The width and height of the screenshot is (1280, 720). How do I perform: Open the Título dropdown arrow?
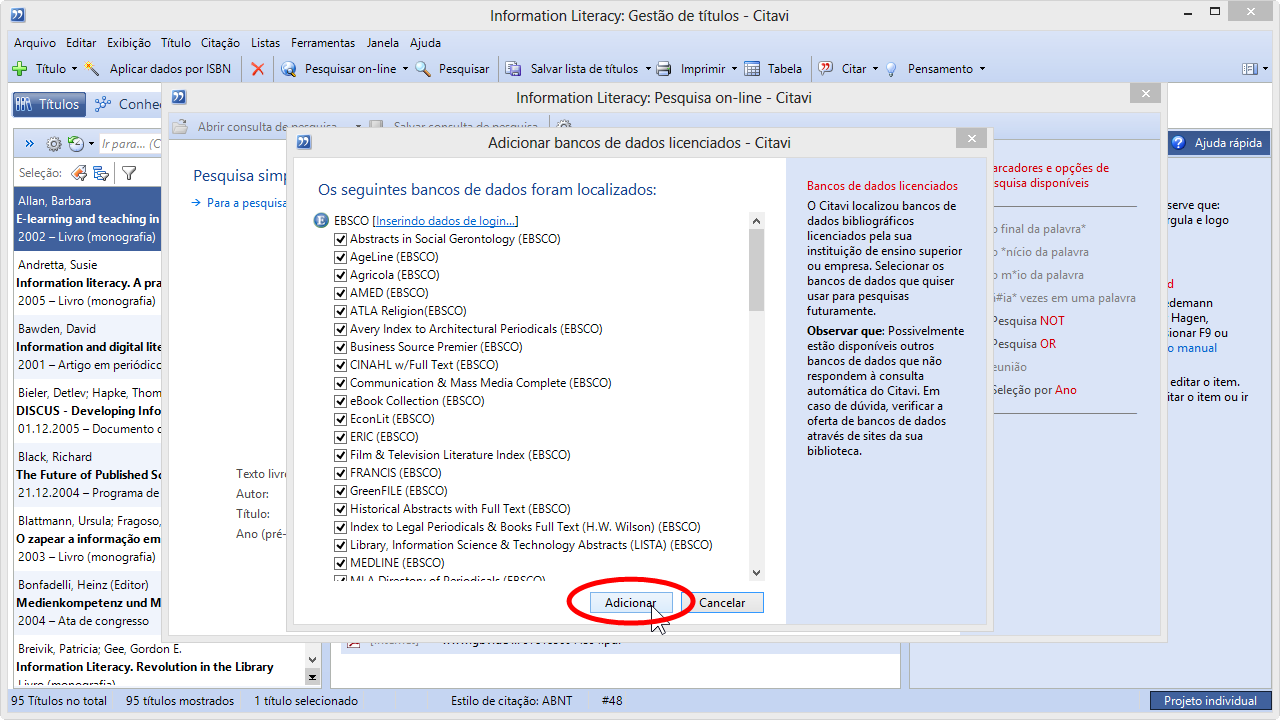[74, 69]
